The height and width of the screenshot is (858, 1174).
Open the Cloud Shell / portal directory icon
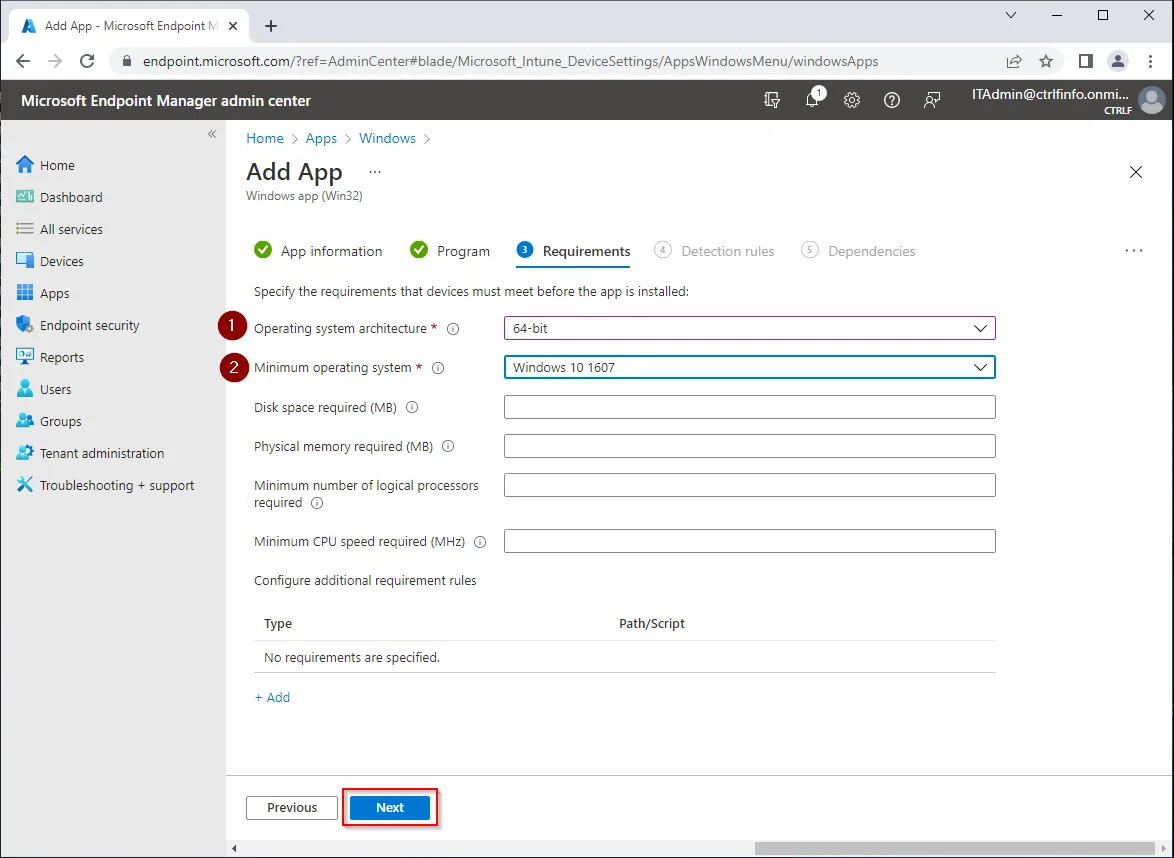772,100
